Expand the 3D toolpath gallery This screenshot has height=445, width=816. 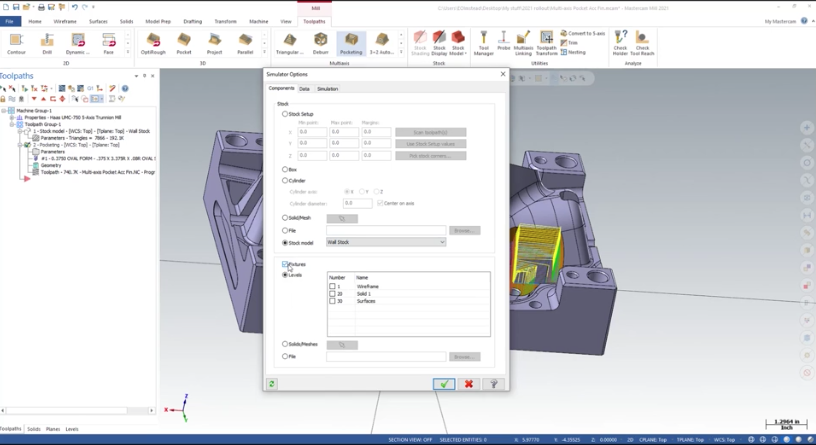[x=264, y=52]
